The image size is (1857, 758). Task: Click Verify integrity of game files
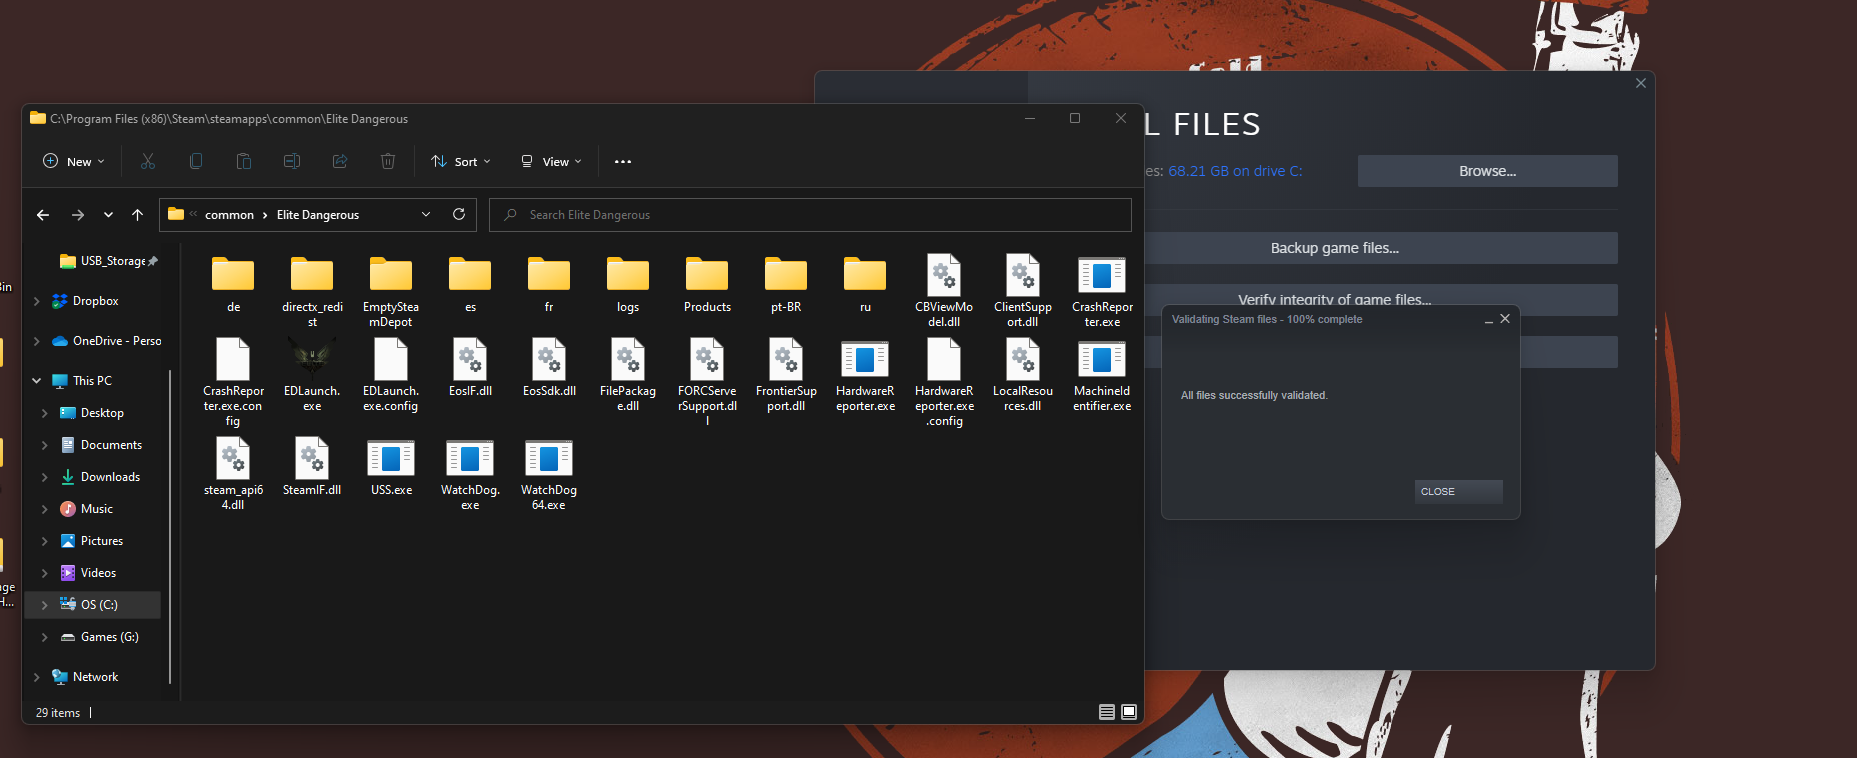coord(1381,299)
